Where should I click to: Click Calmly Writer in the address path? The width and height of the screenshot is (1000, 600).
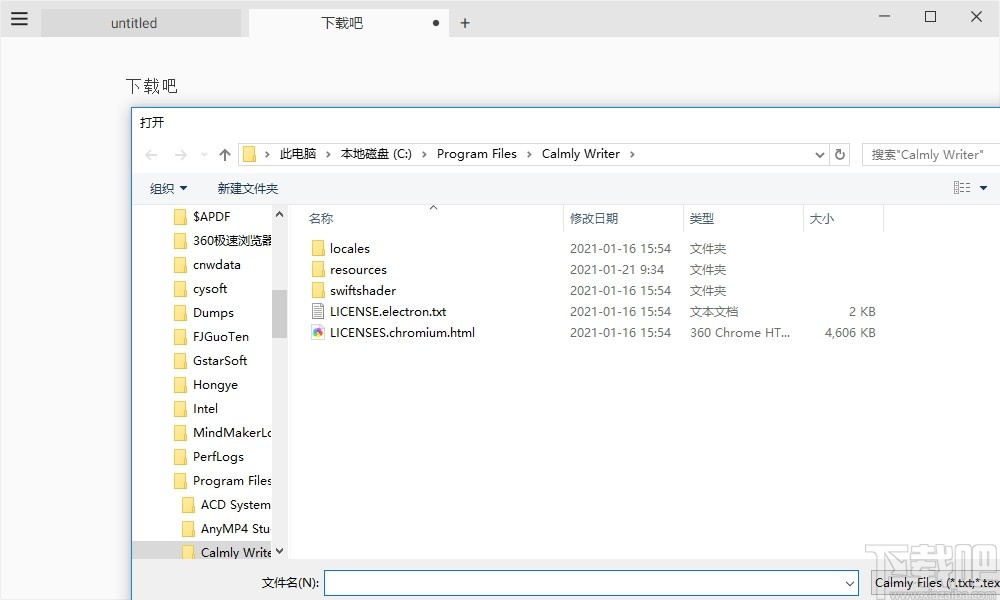[581, 154]
